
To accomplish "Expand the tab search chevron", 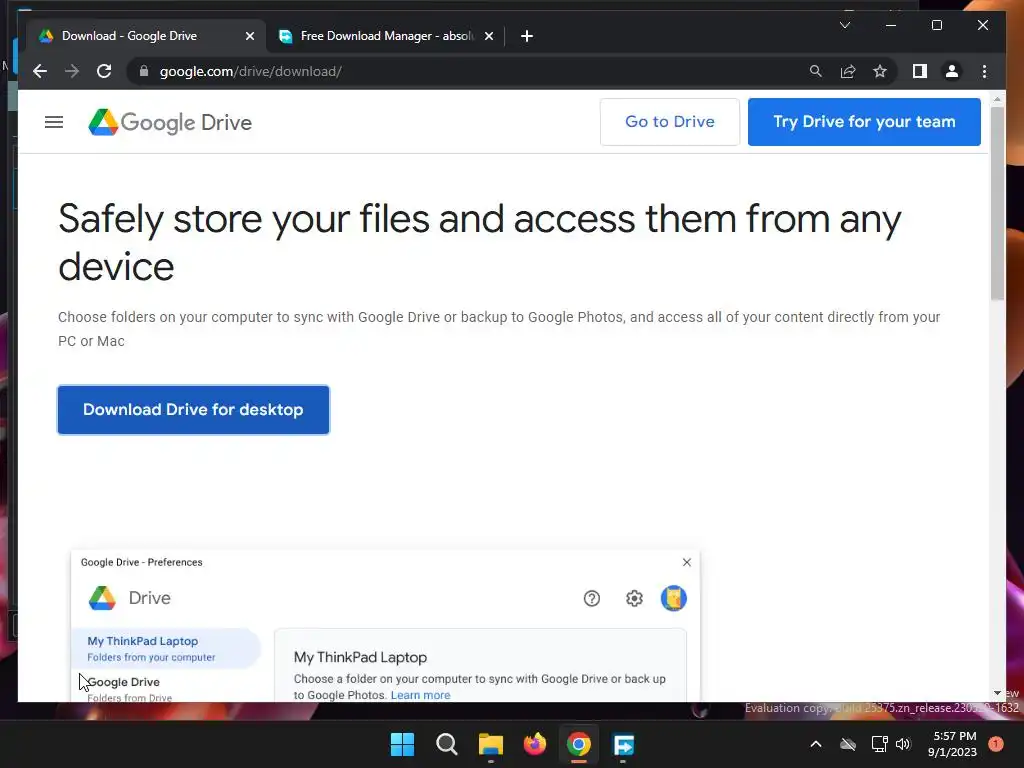I will tap(844, 25).
